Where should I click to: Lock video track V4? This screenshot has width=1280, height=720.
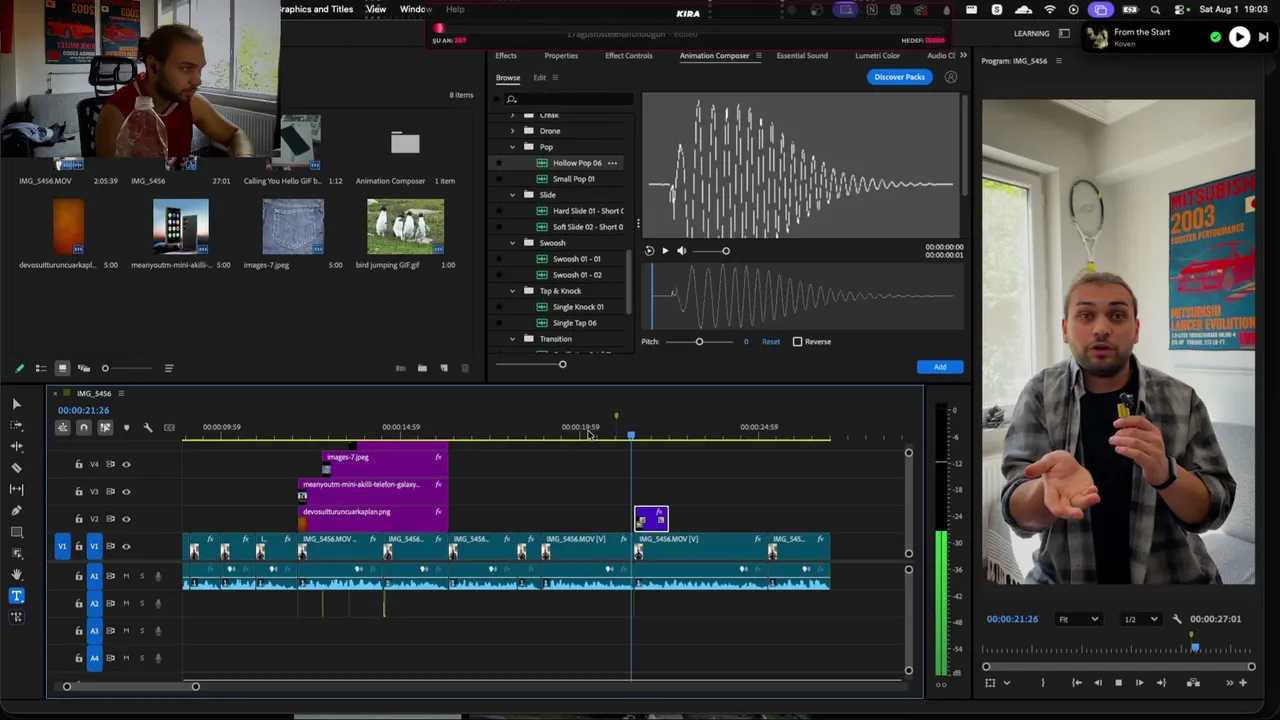pyautogui.click(x=79, y=464)
